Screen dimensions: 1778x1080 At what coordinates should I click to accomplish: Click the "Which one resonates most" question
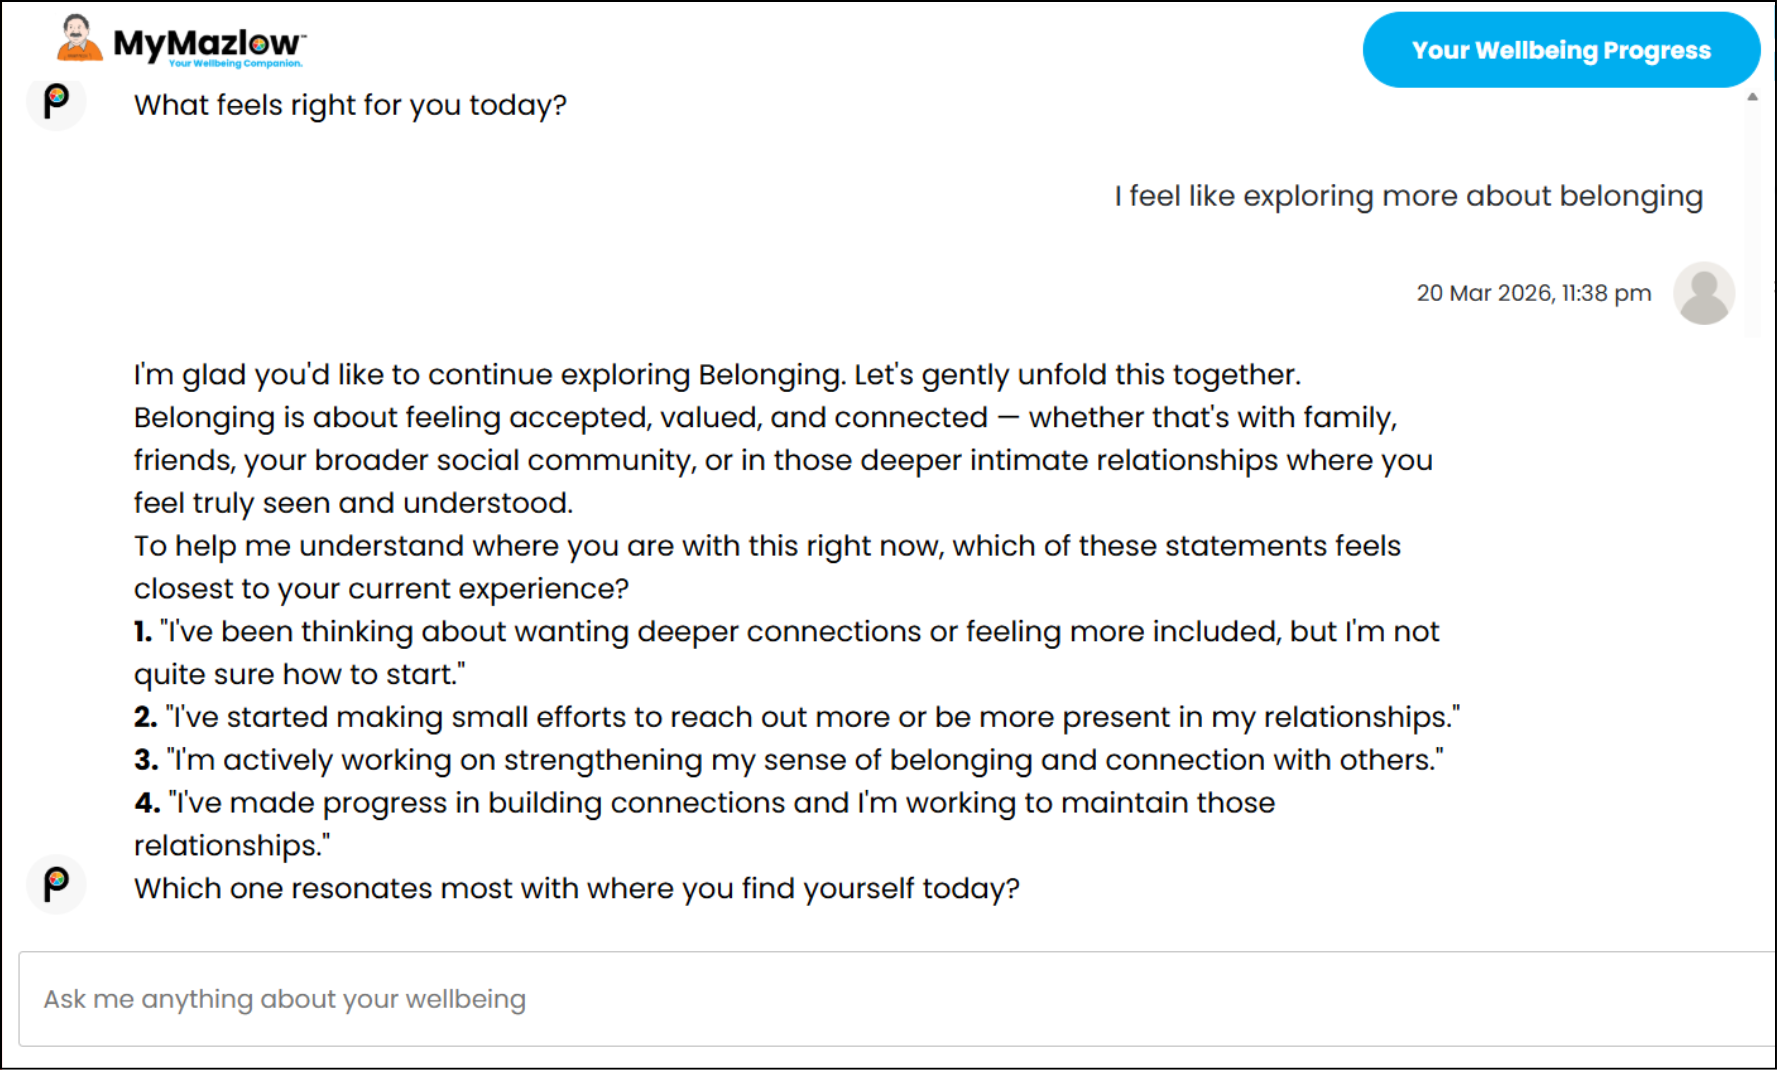coord(576,888)
